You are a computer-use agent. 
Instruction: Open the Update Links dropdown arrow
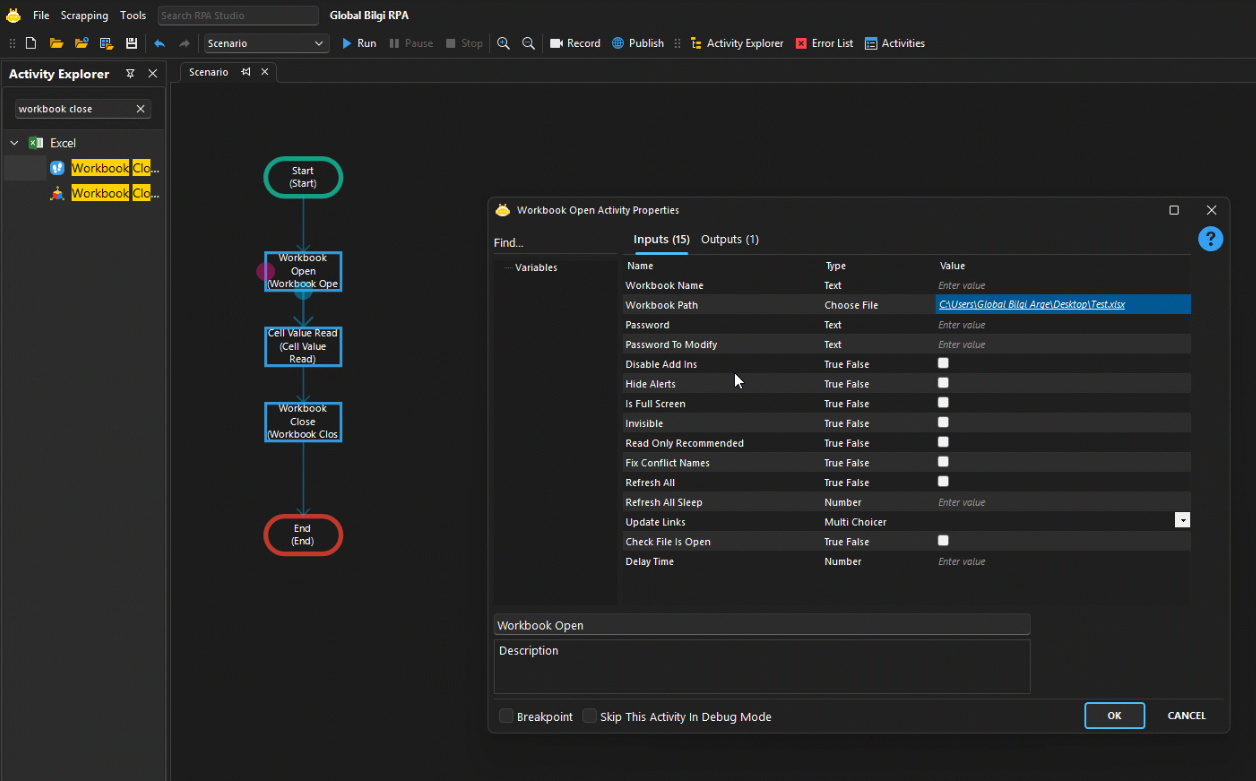pos(1182,521)
